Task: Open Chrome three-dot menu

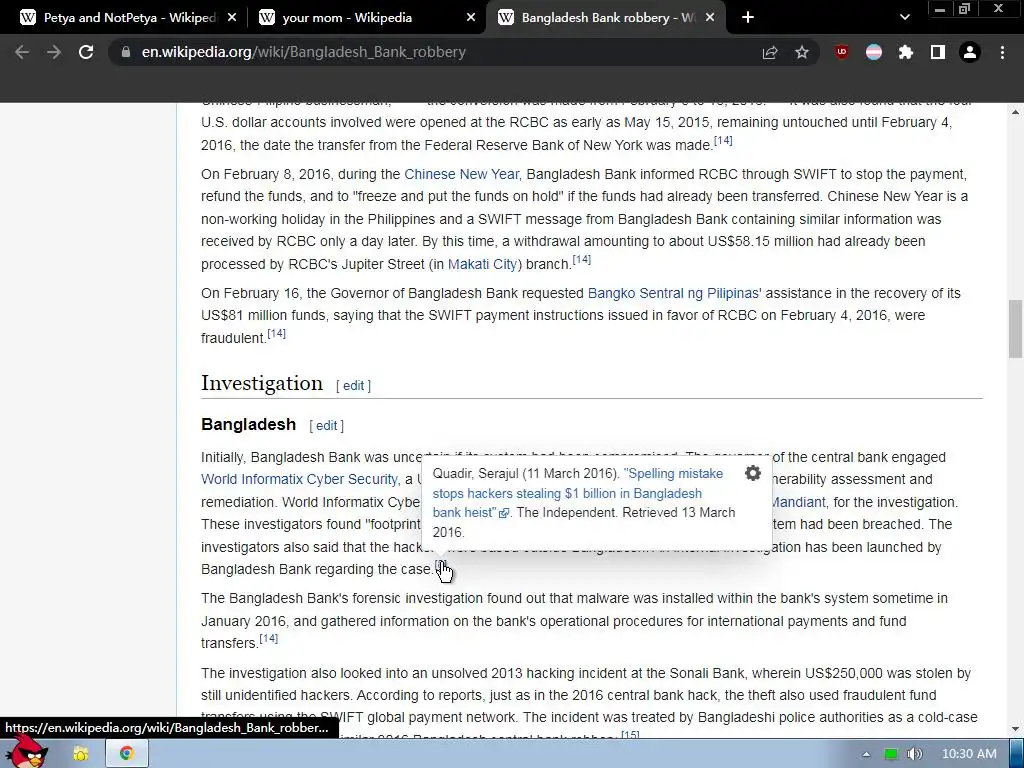Action: coord(1002,52)
